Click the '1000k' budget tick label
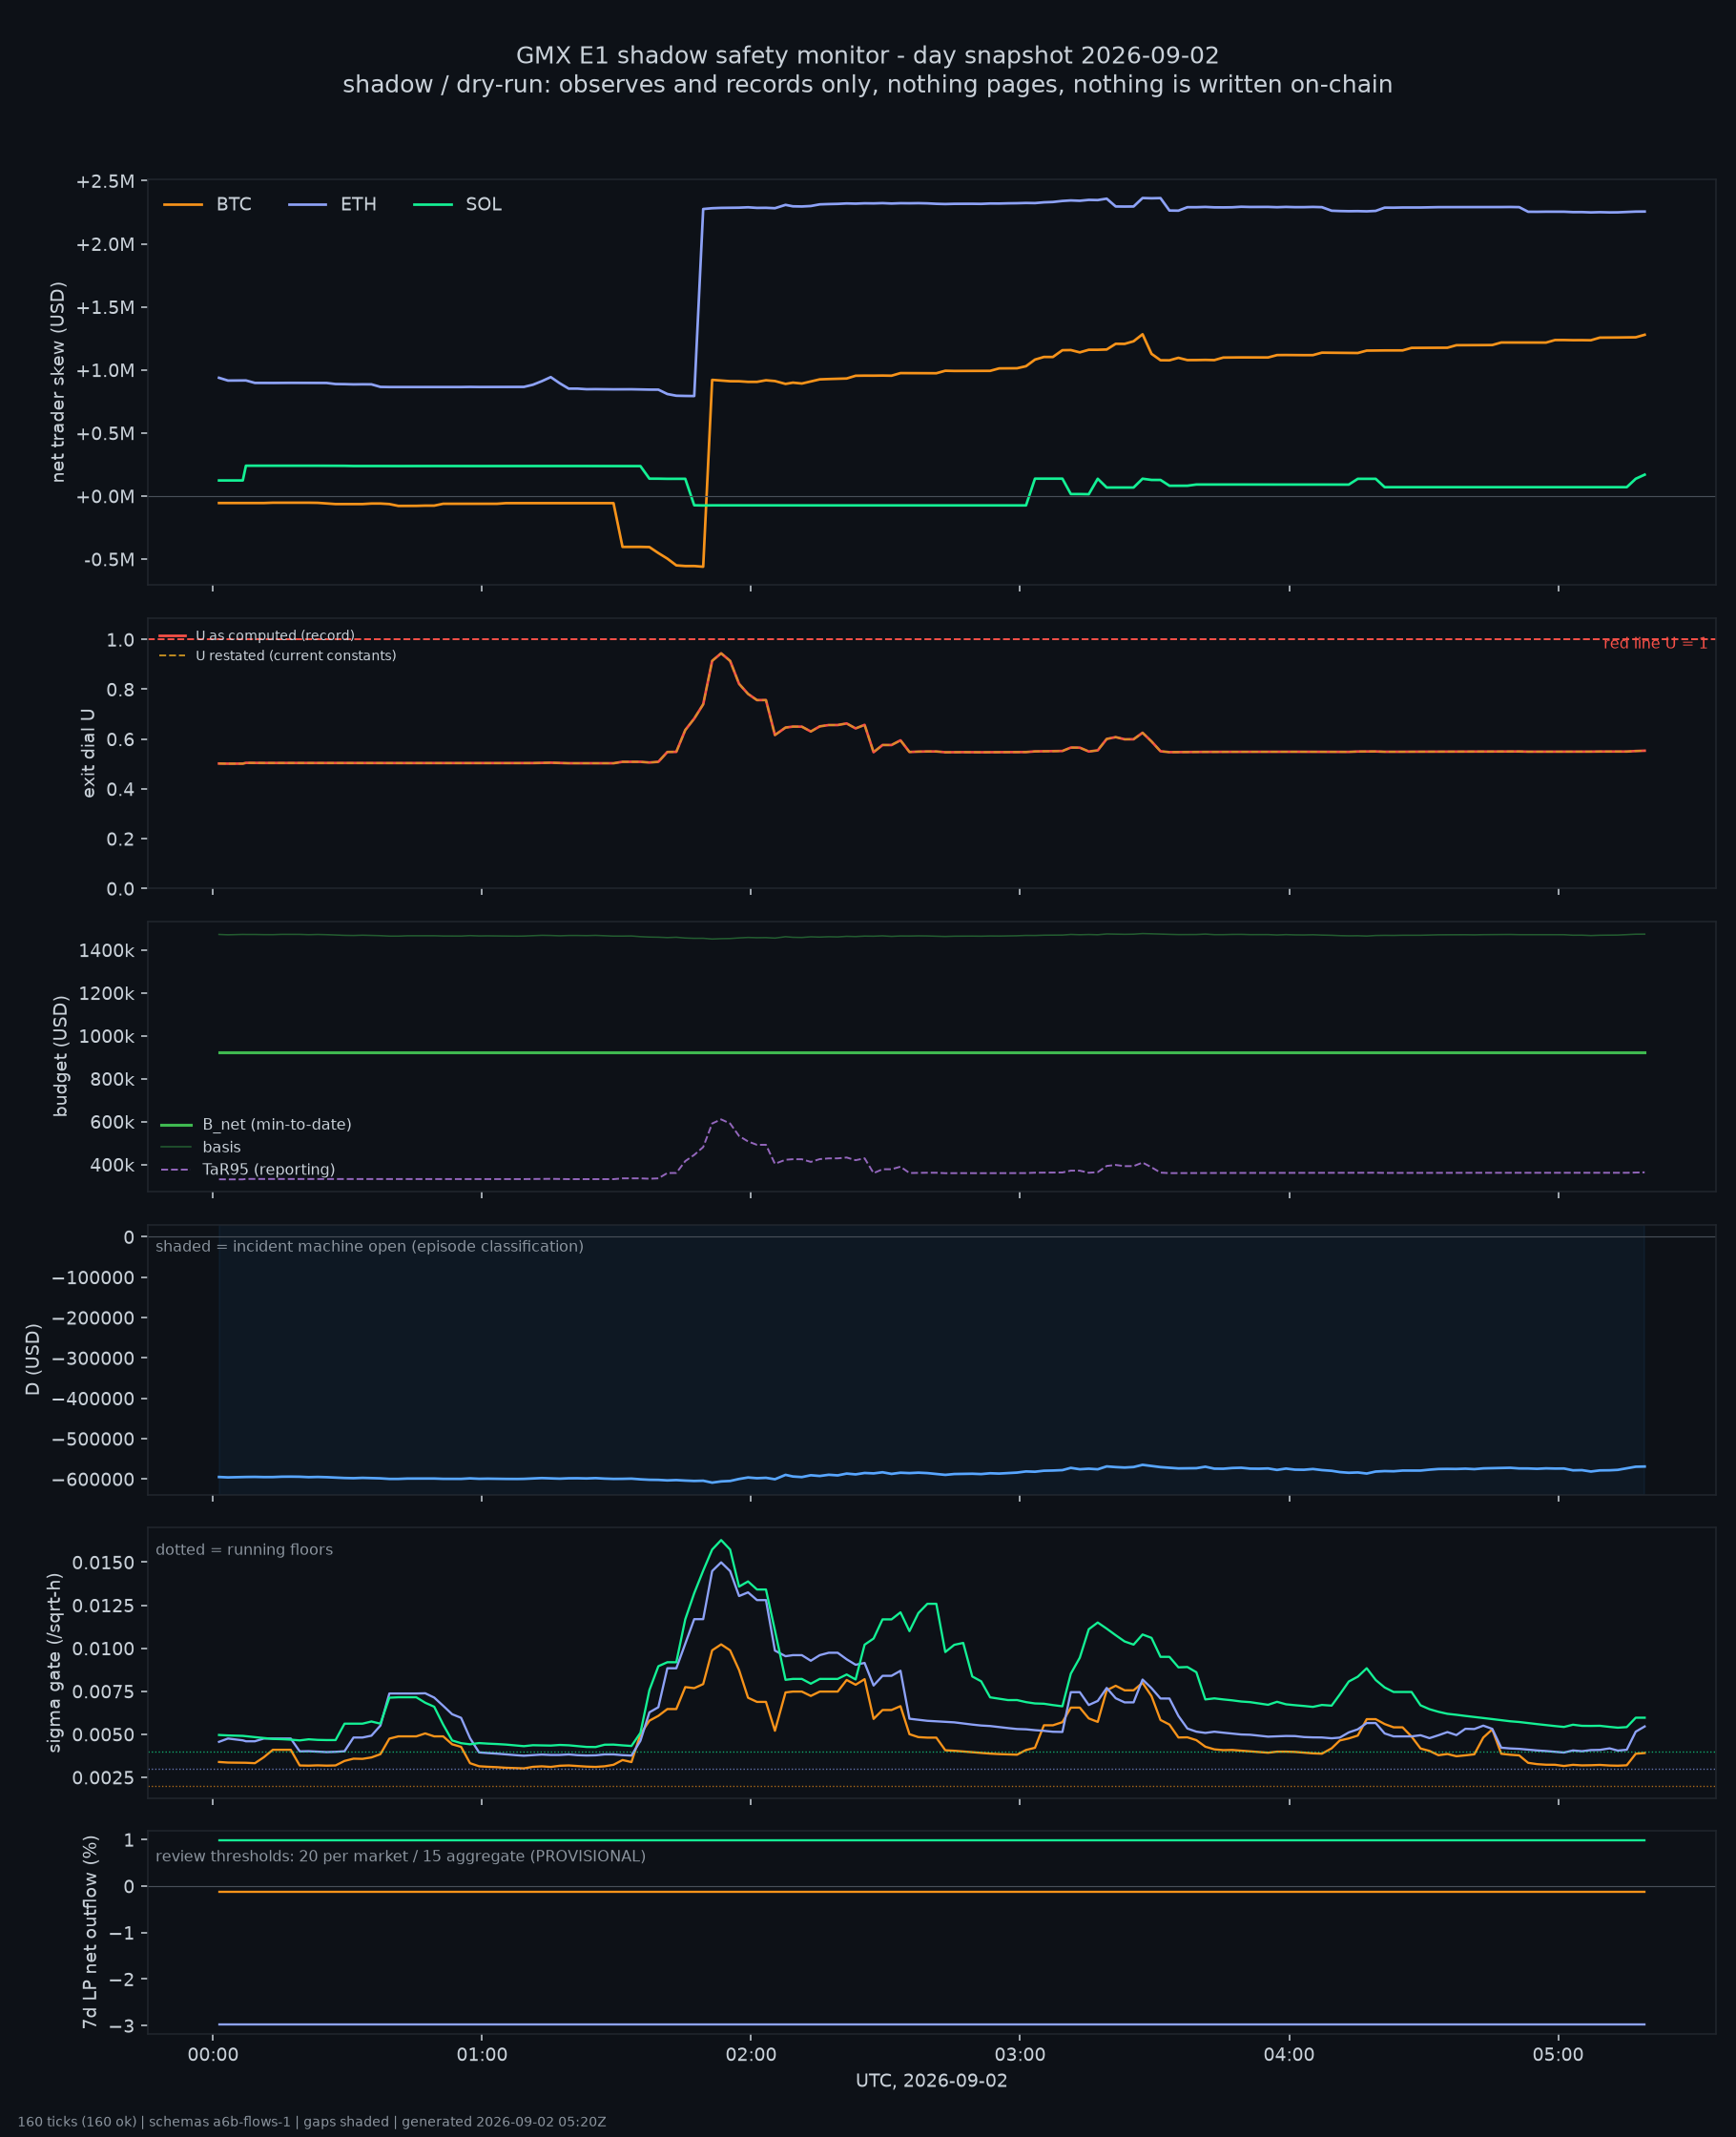Viewport: 1736px width, 2137px height. (107, 1036)
